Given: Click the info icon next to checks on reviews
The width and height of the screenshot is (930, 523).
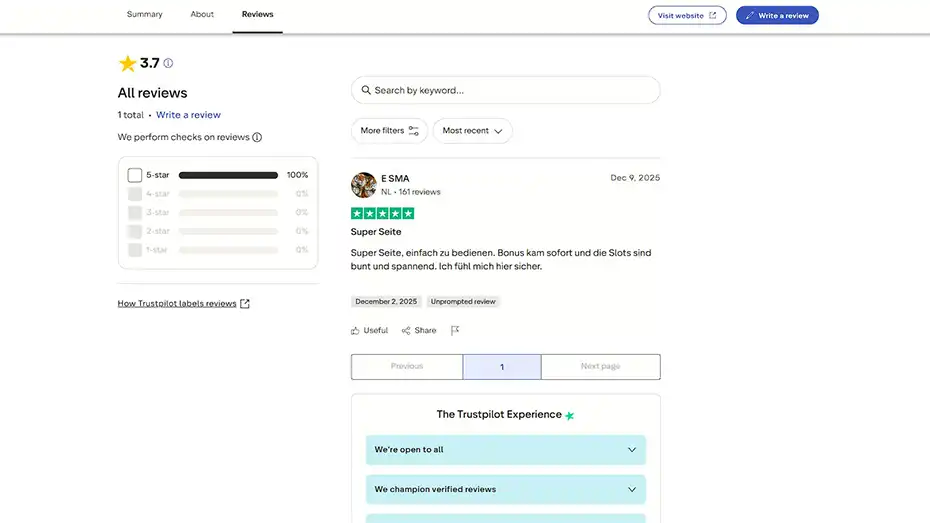Looking at the screenshot, I should tap(257, 137).
